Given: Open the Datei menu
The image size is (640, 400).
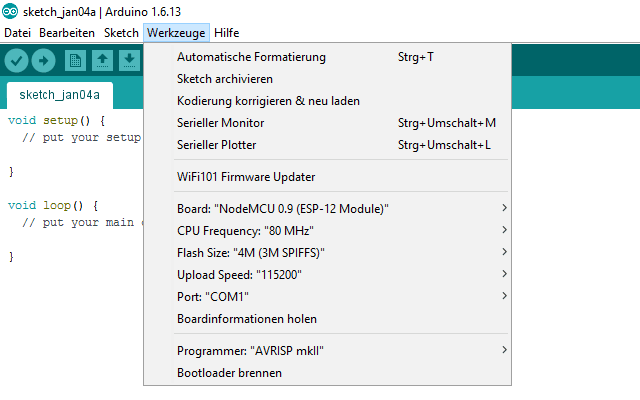Looking at the screenshot, I should [x=18, y=33].
